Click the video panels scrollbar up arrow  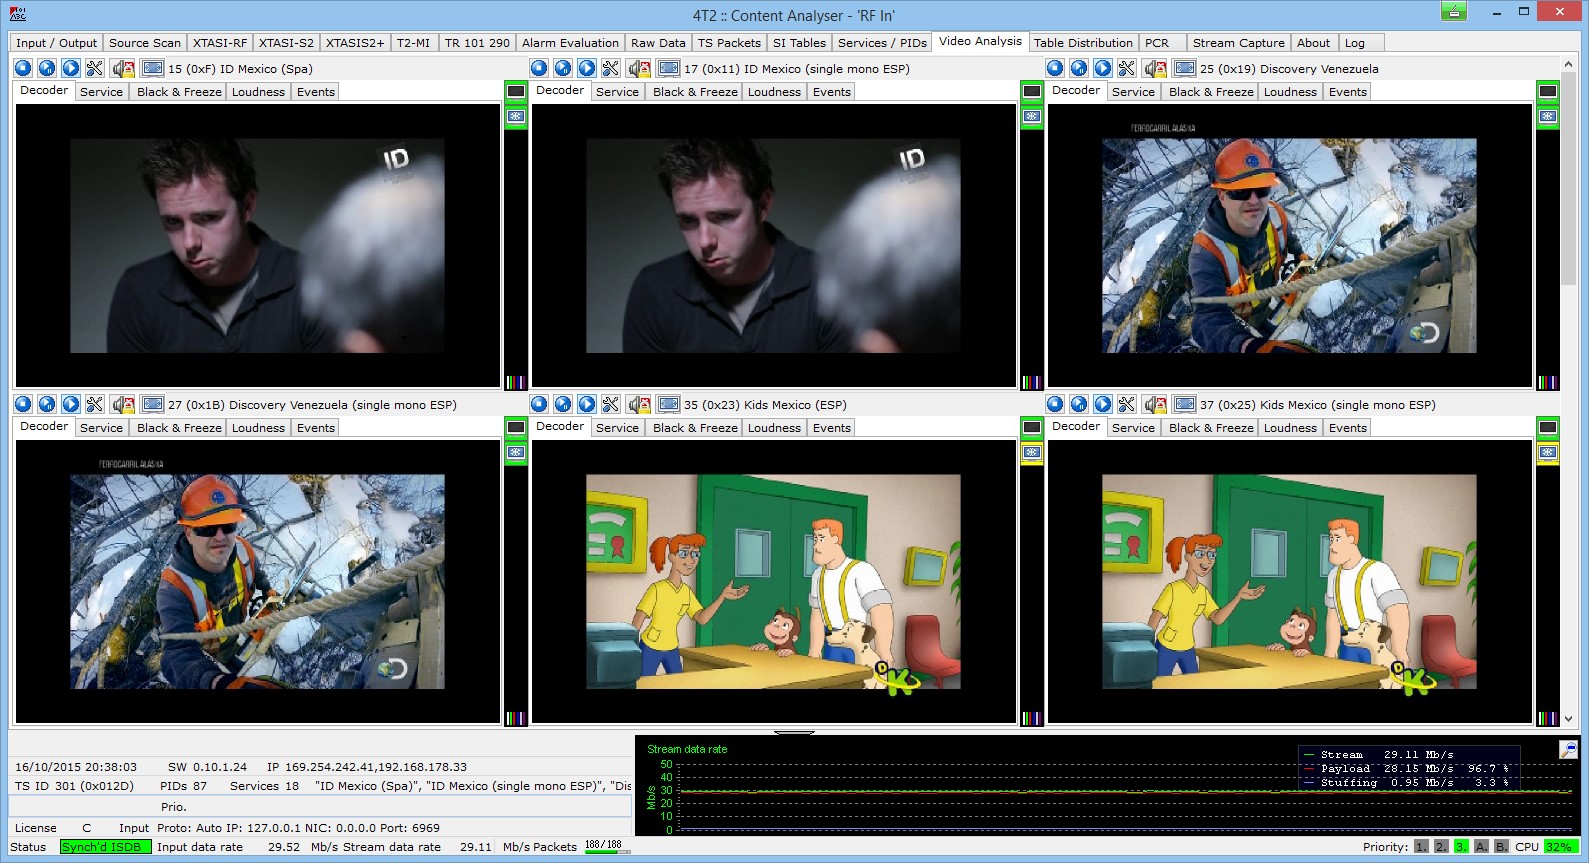(x=1568, y=65)
